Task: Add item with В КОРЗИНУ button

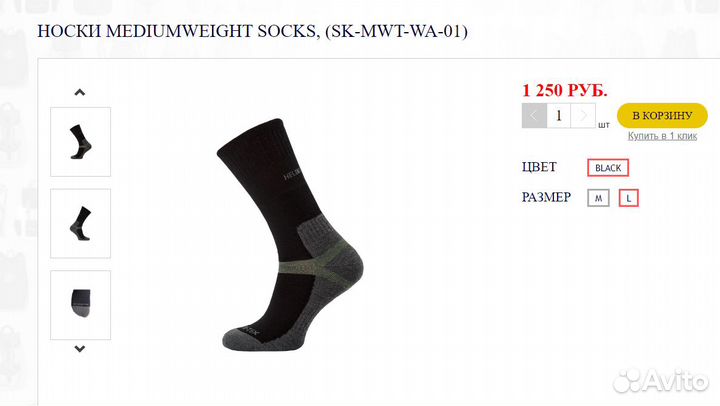Action: tap(662, 115)
